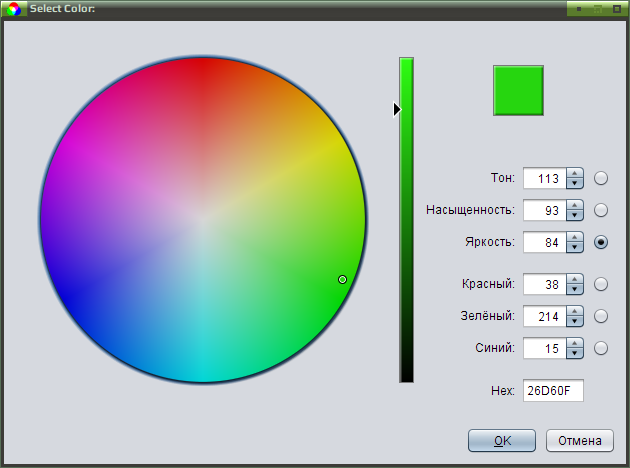630x468 pixels.
Task: Click the black arrow marker on brightness slider
Action: click(x=397, y=109)
